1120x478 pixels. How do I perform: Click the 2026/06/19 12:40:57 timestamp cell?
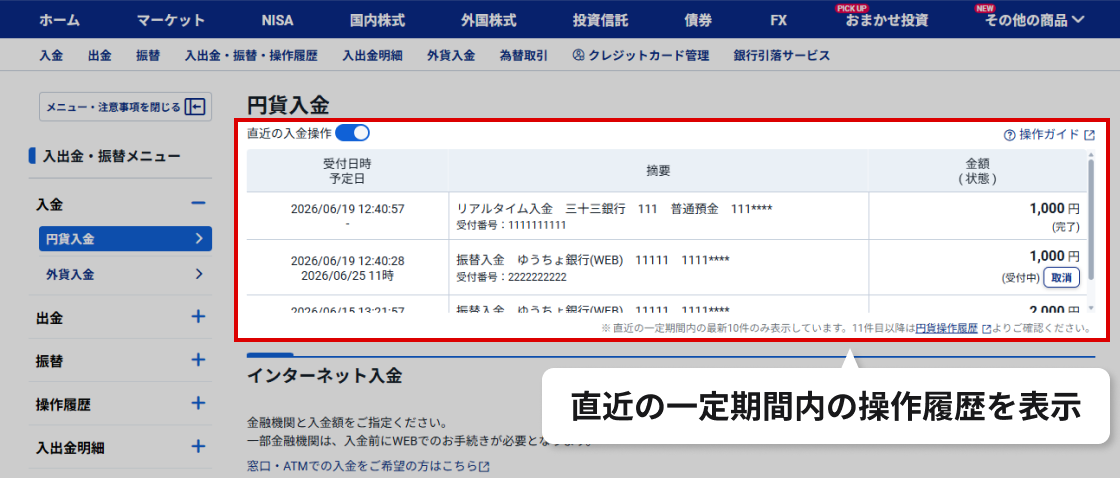[348, 209]
